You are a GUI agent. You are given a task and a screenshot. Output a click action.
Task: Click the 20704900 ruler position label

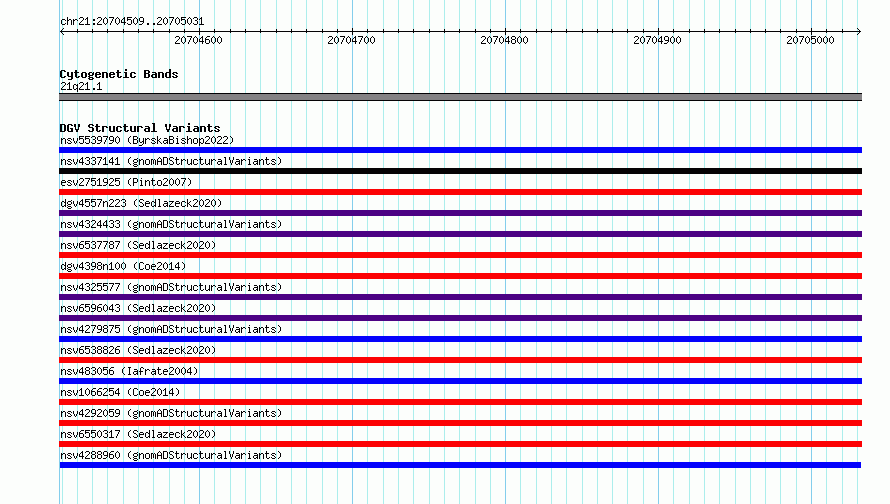(x=657, y=40)
